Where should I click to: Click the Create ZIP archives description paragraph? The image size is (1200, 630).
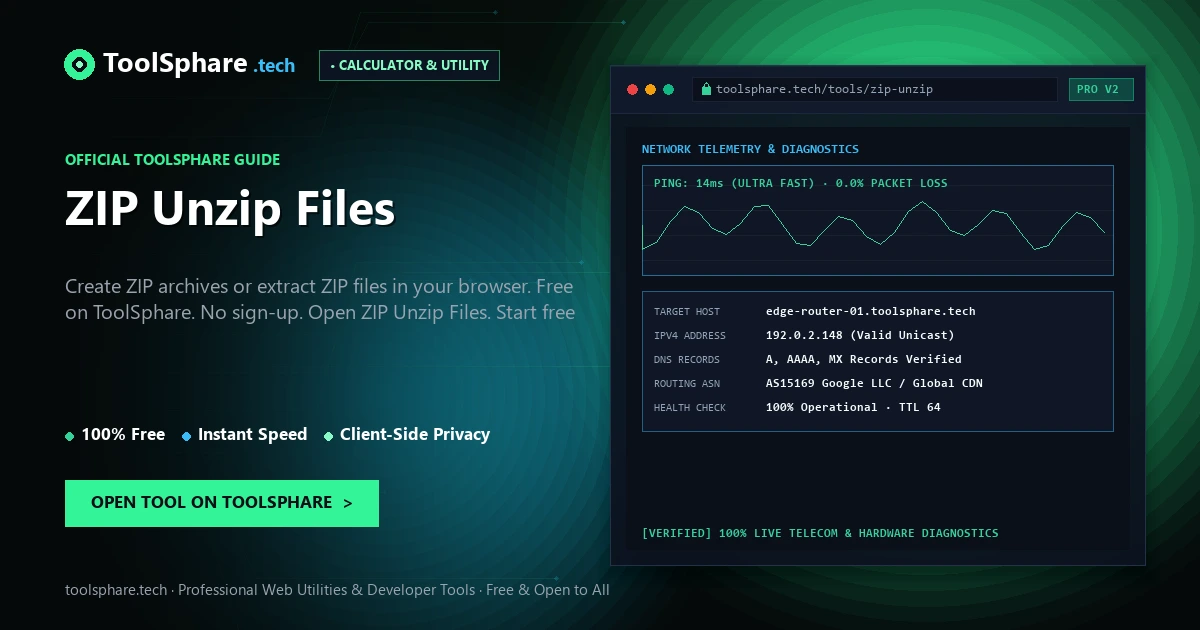point(320,299)
